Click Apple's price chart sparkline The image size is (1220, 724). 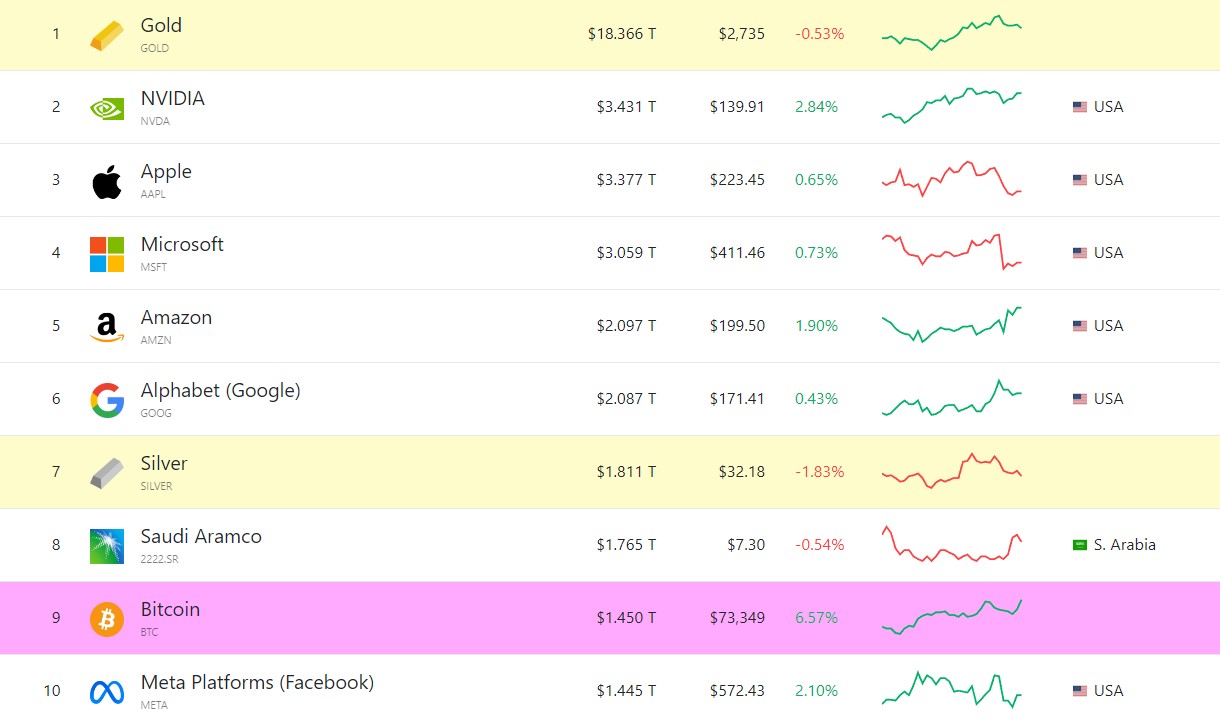[951, 180]
